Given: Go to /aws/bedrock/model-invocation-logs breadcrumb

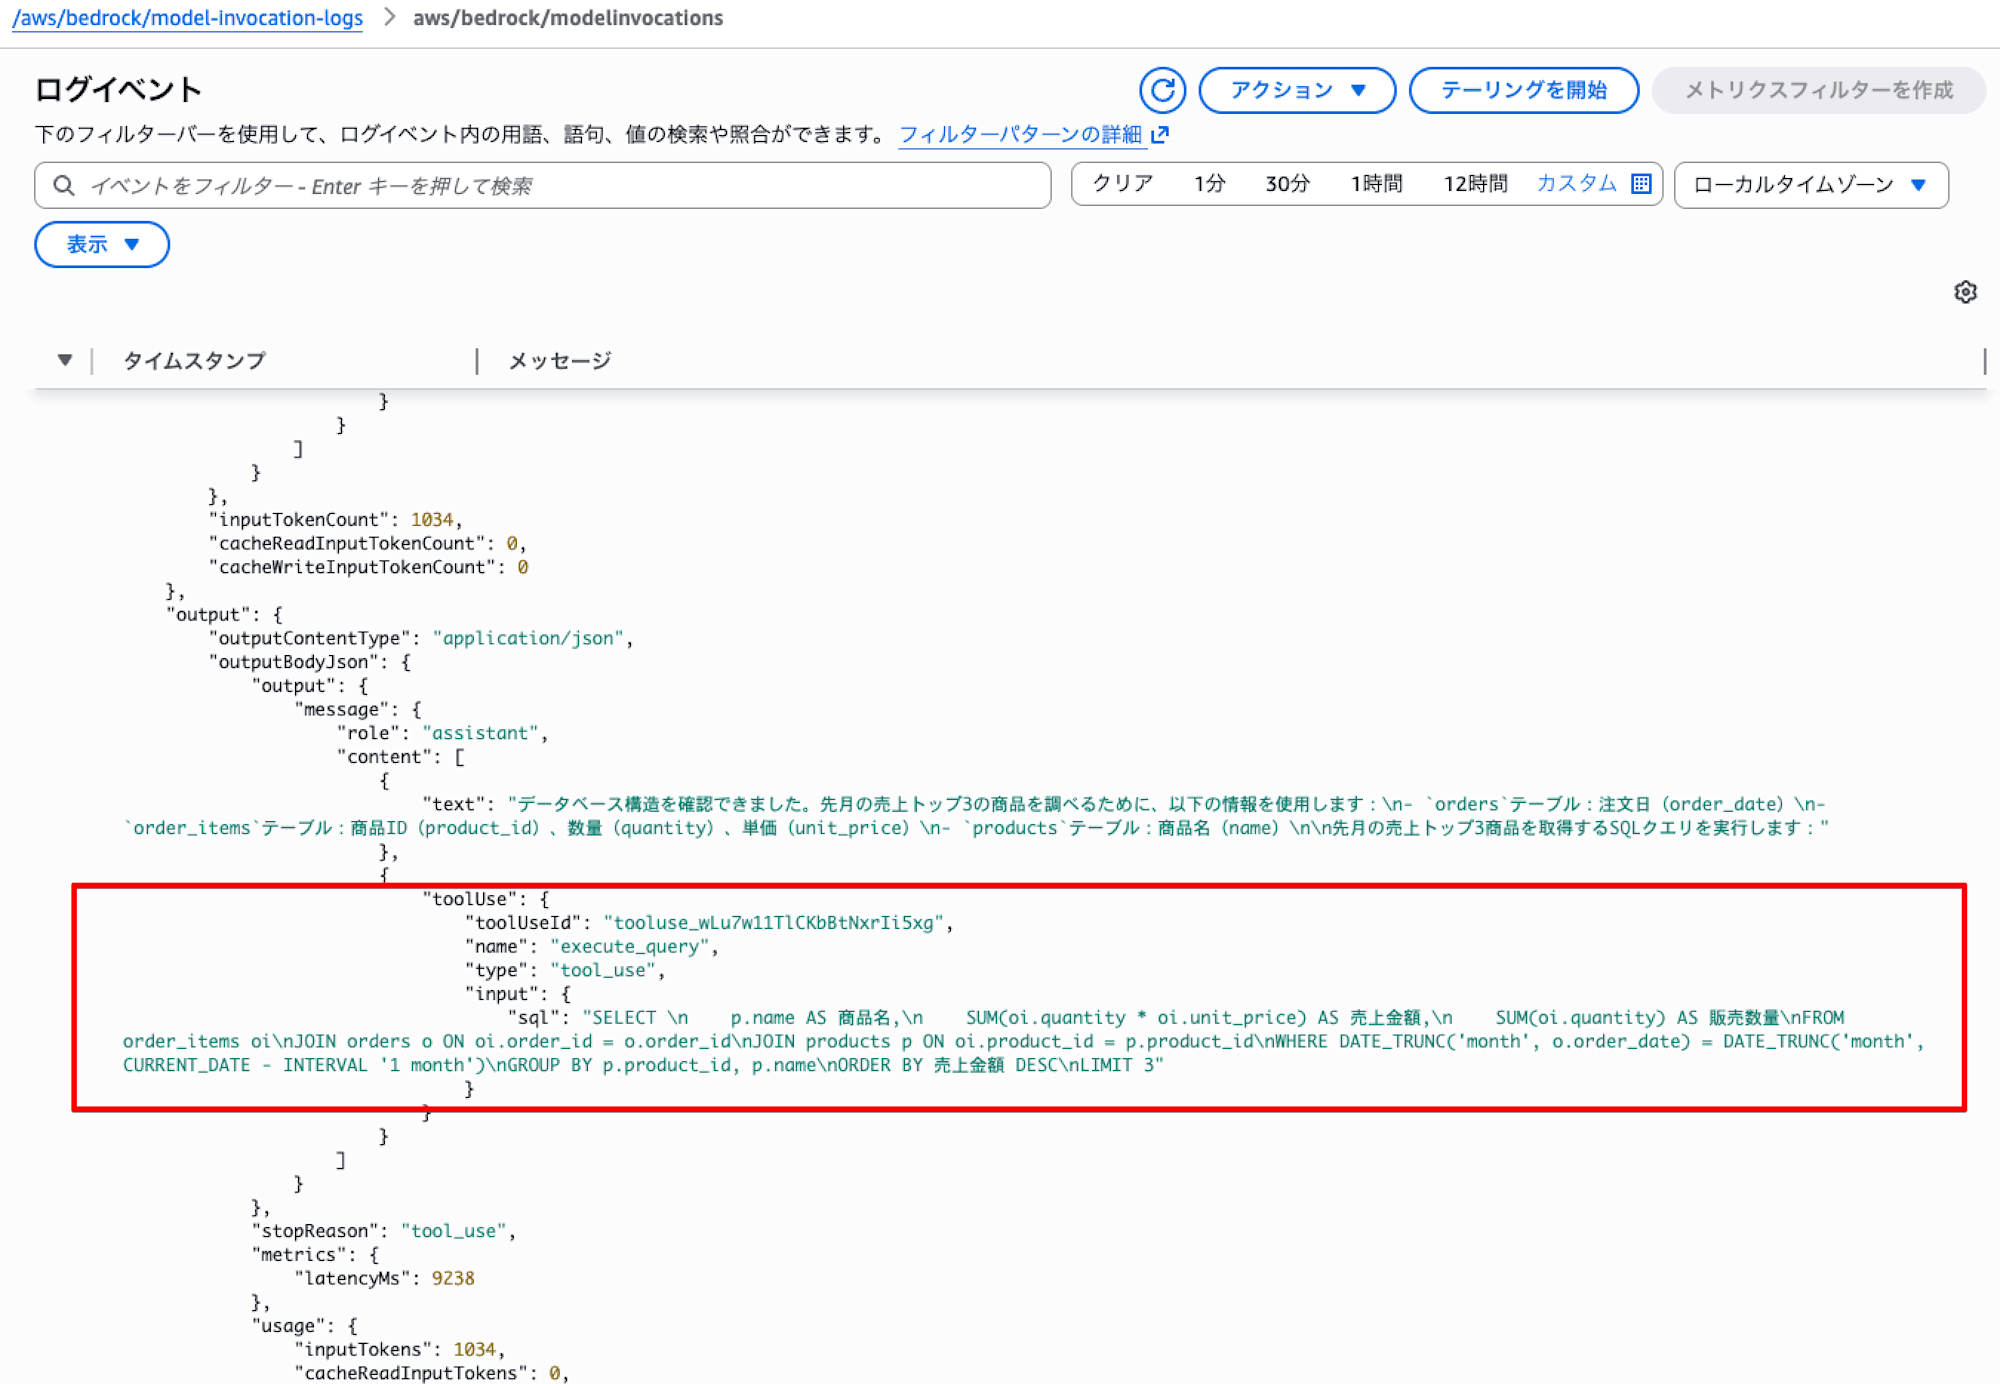Looking at the screenshot, I should click(187, 18).
